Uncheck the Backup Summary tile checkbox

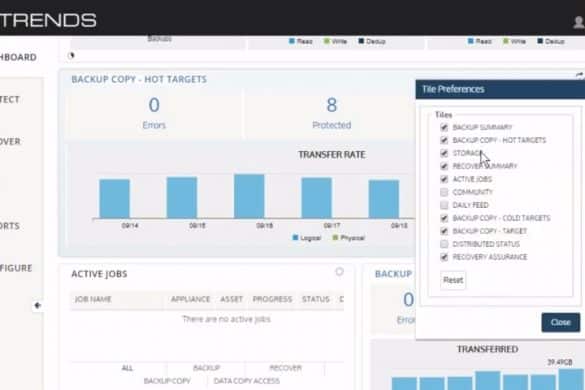pos(444,127)
